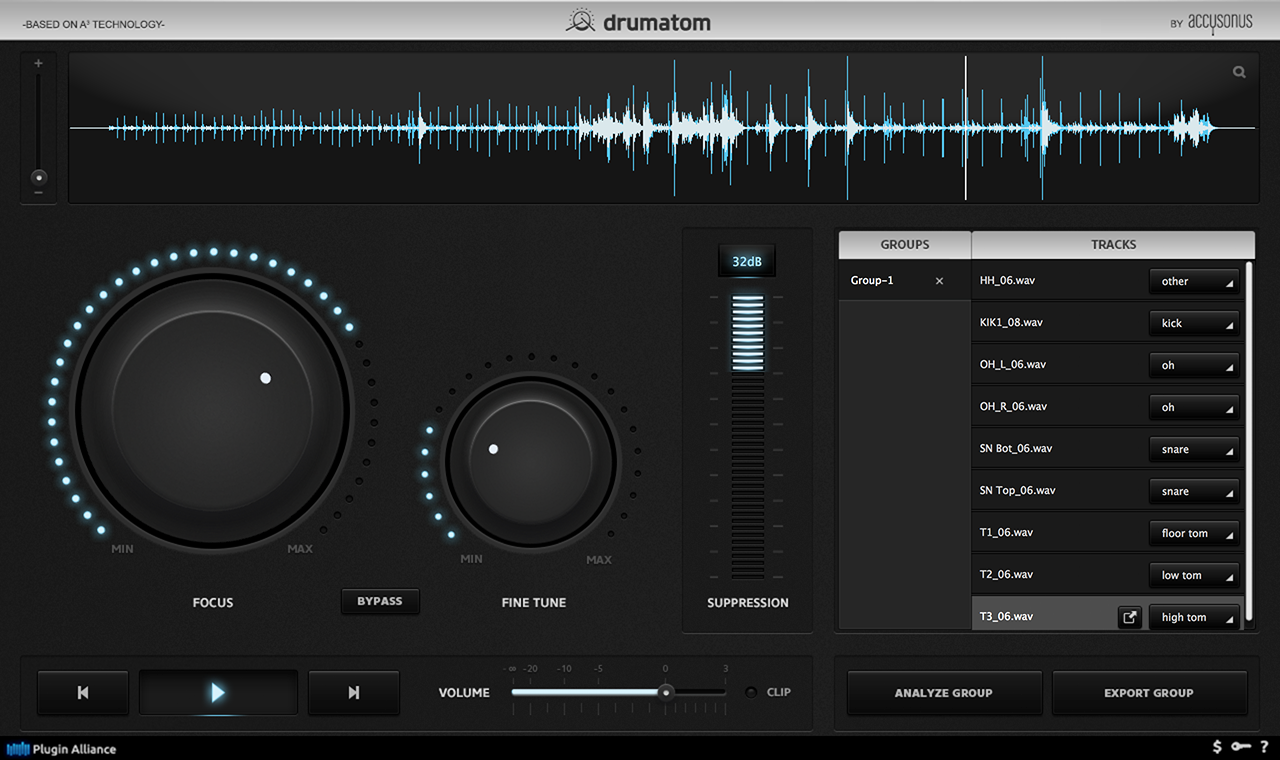Open the type dropdown for KIK1_08.wav

tap(1194, 323)
